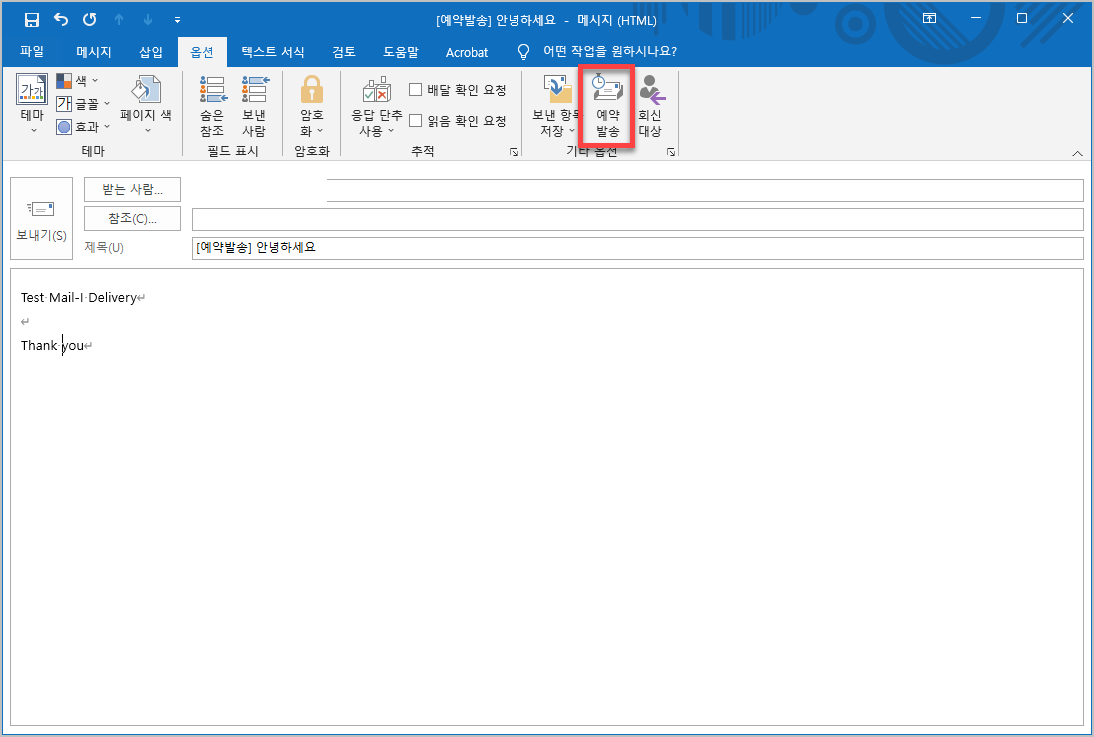1094x737 pixels.
Task: Open ribbon display options in title bar
Action: [929, 19]
